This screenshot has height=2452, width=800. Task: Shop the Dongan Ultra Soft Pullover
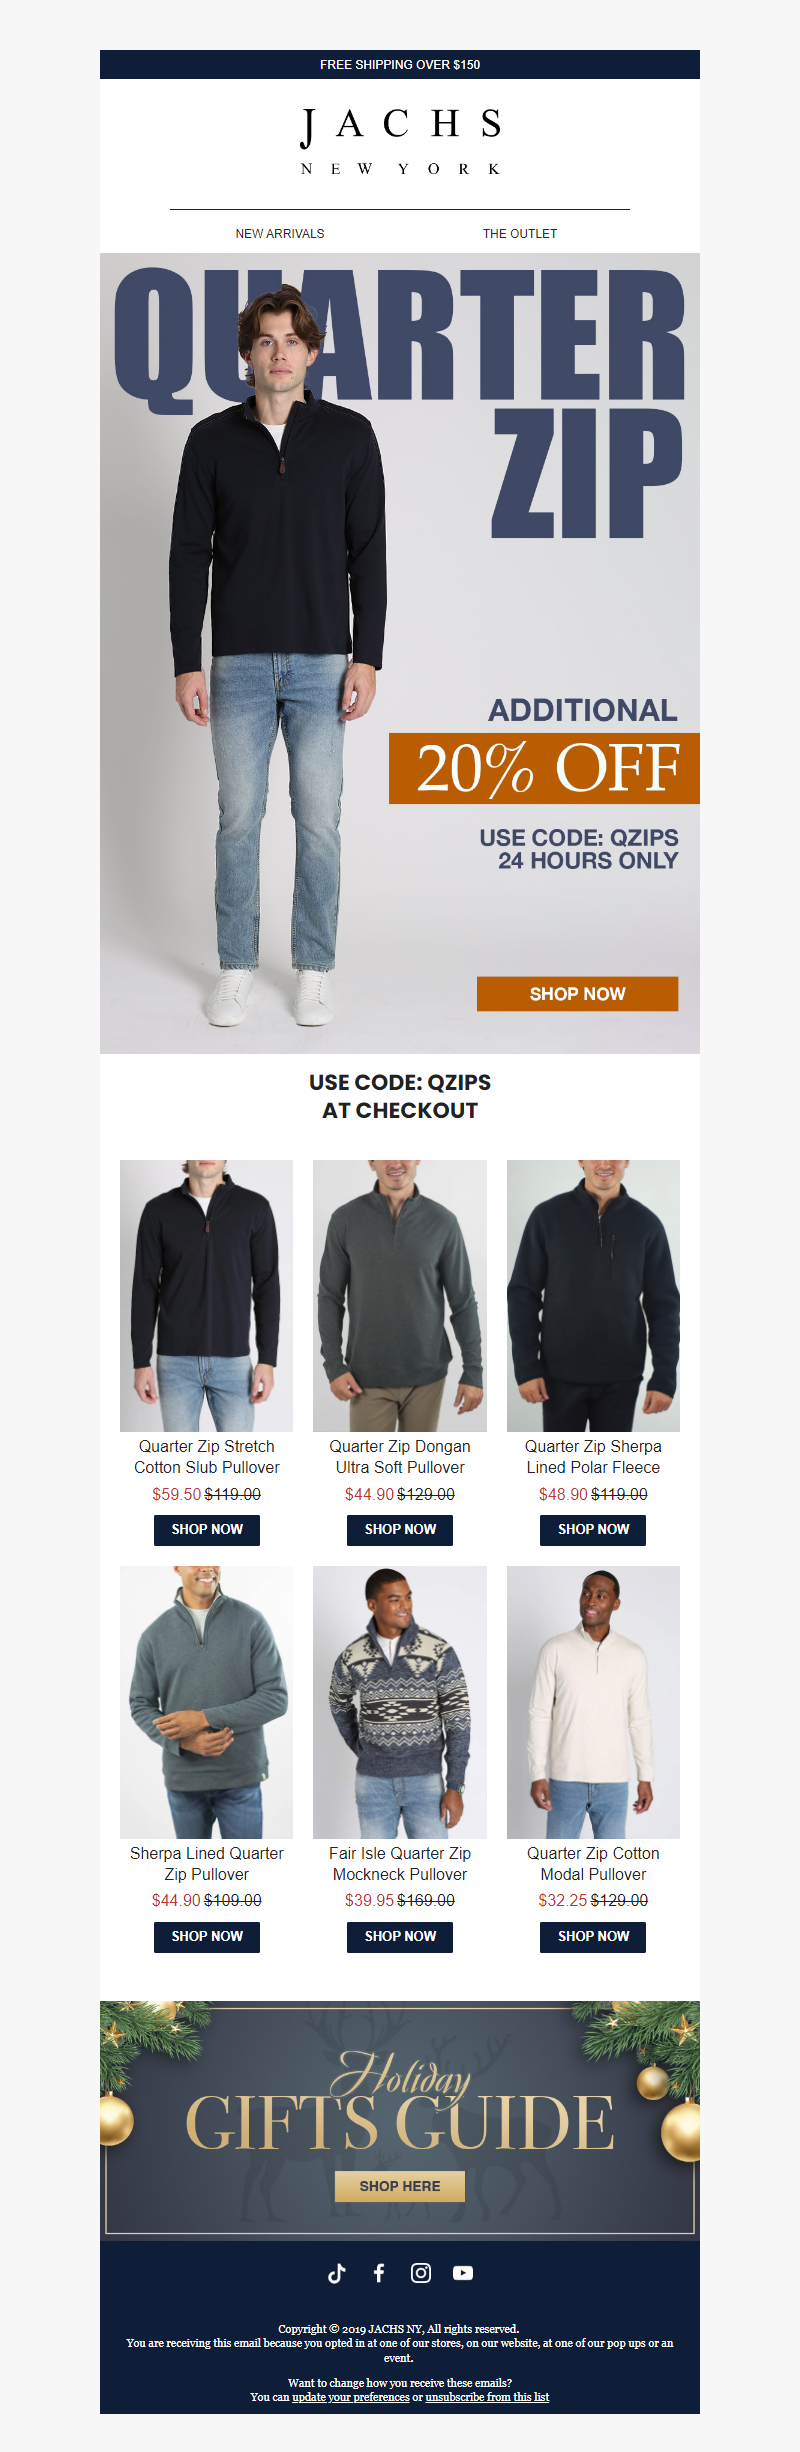pyautogui.click(x=400, y=1530)
